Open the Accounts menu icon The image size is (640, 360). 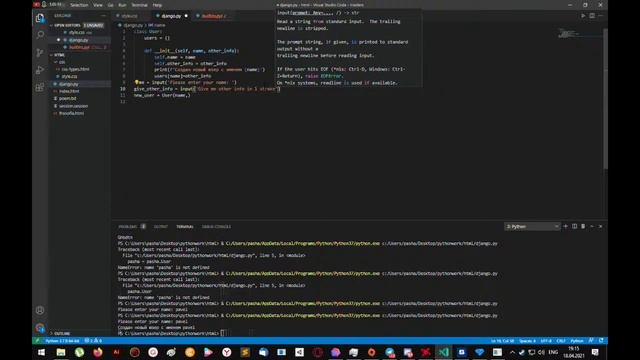click(x=40, y=310)
